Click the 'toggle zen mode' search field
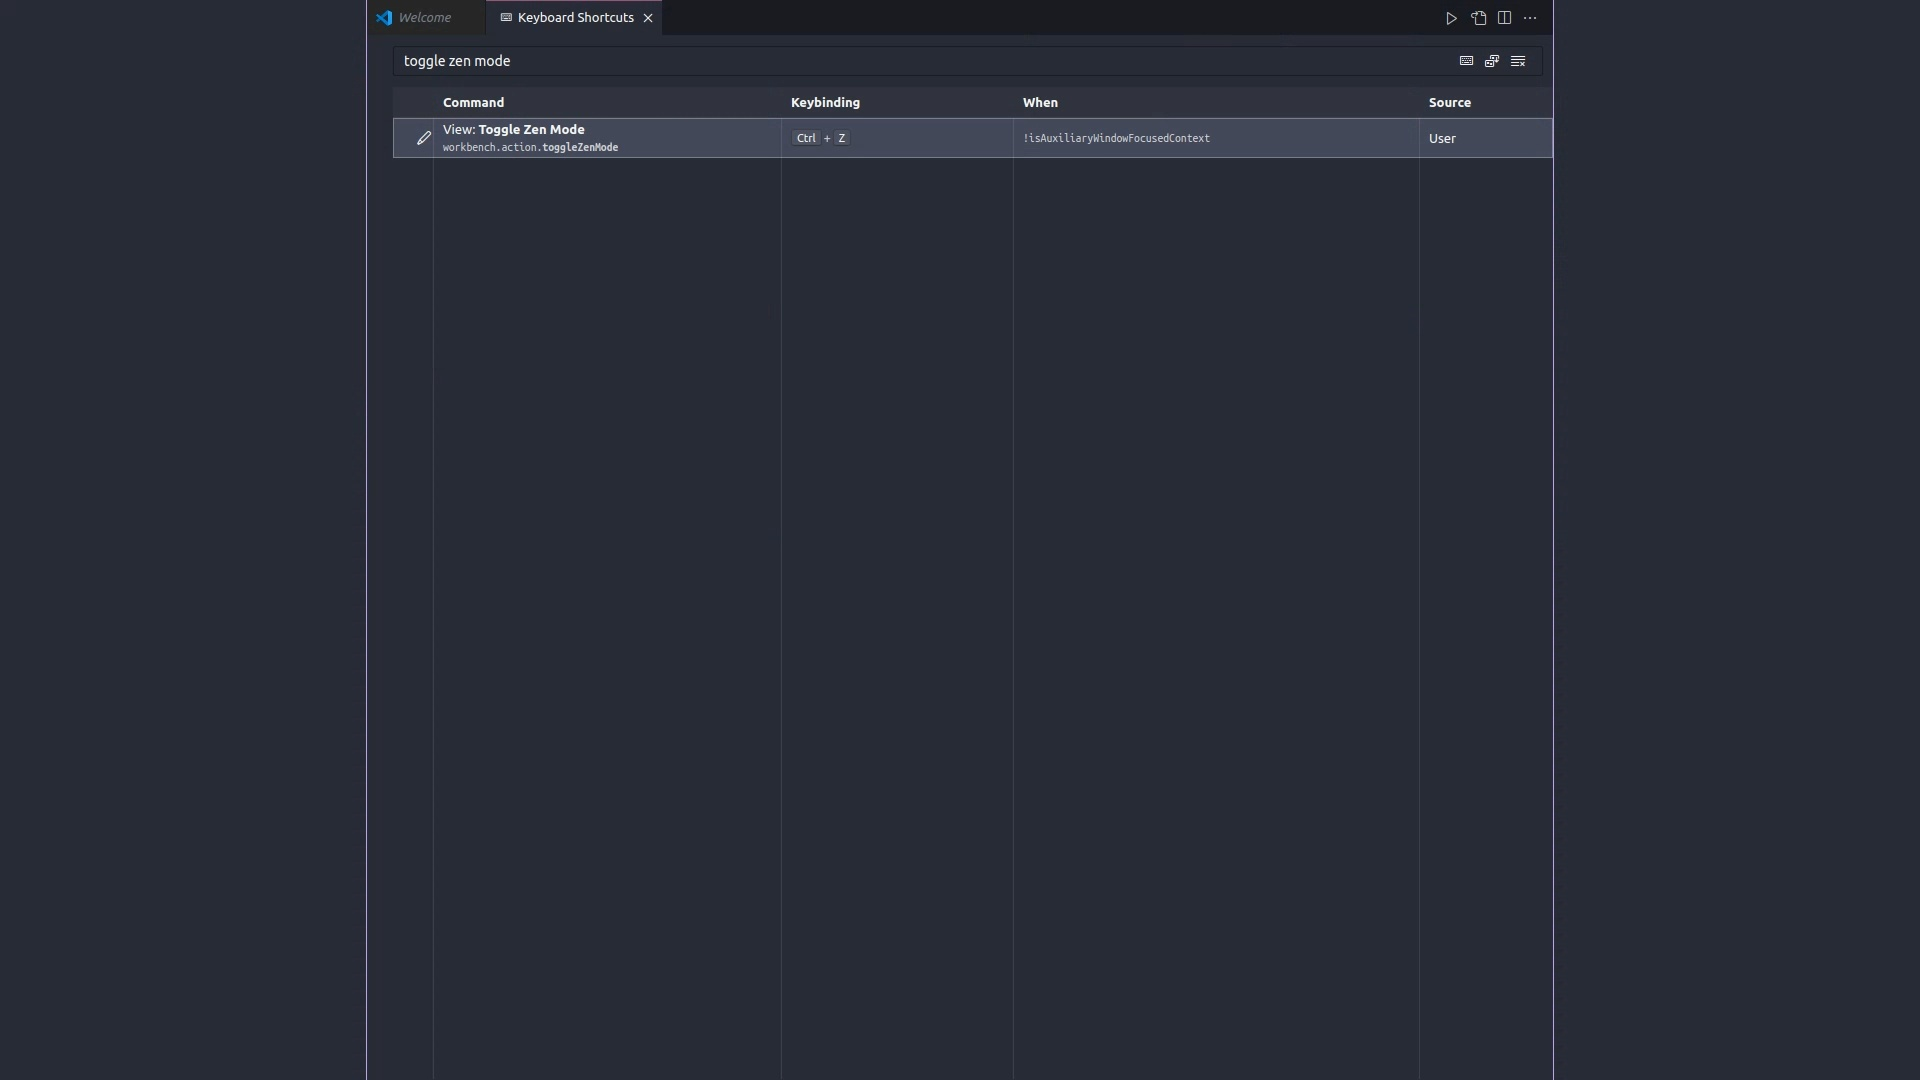Screen dimensions: 1920x1080 [x=900, y=61]
